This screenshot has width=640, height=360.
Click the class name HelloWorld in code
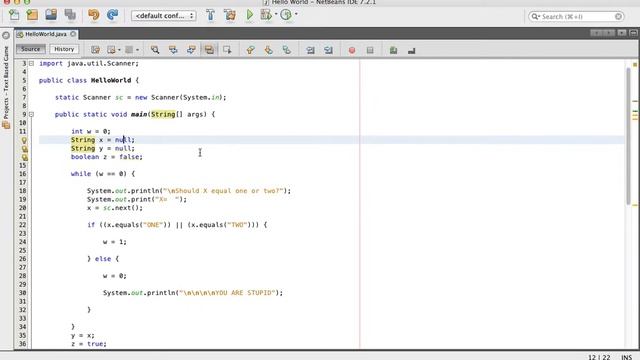(111, 80)
